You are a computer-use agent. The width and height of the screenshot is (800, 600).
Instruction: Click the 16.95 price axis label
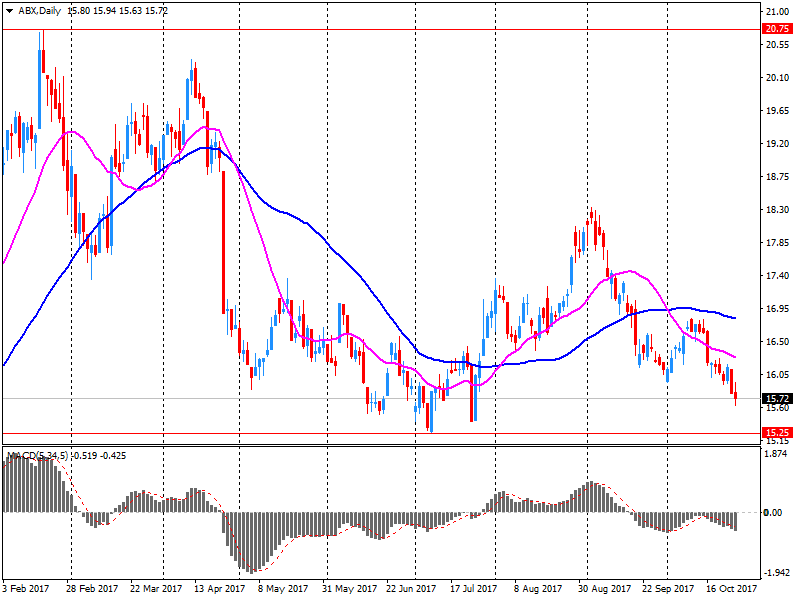click(778, 309)
